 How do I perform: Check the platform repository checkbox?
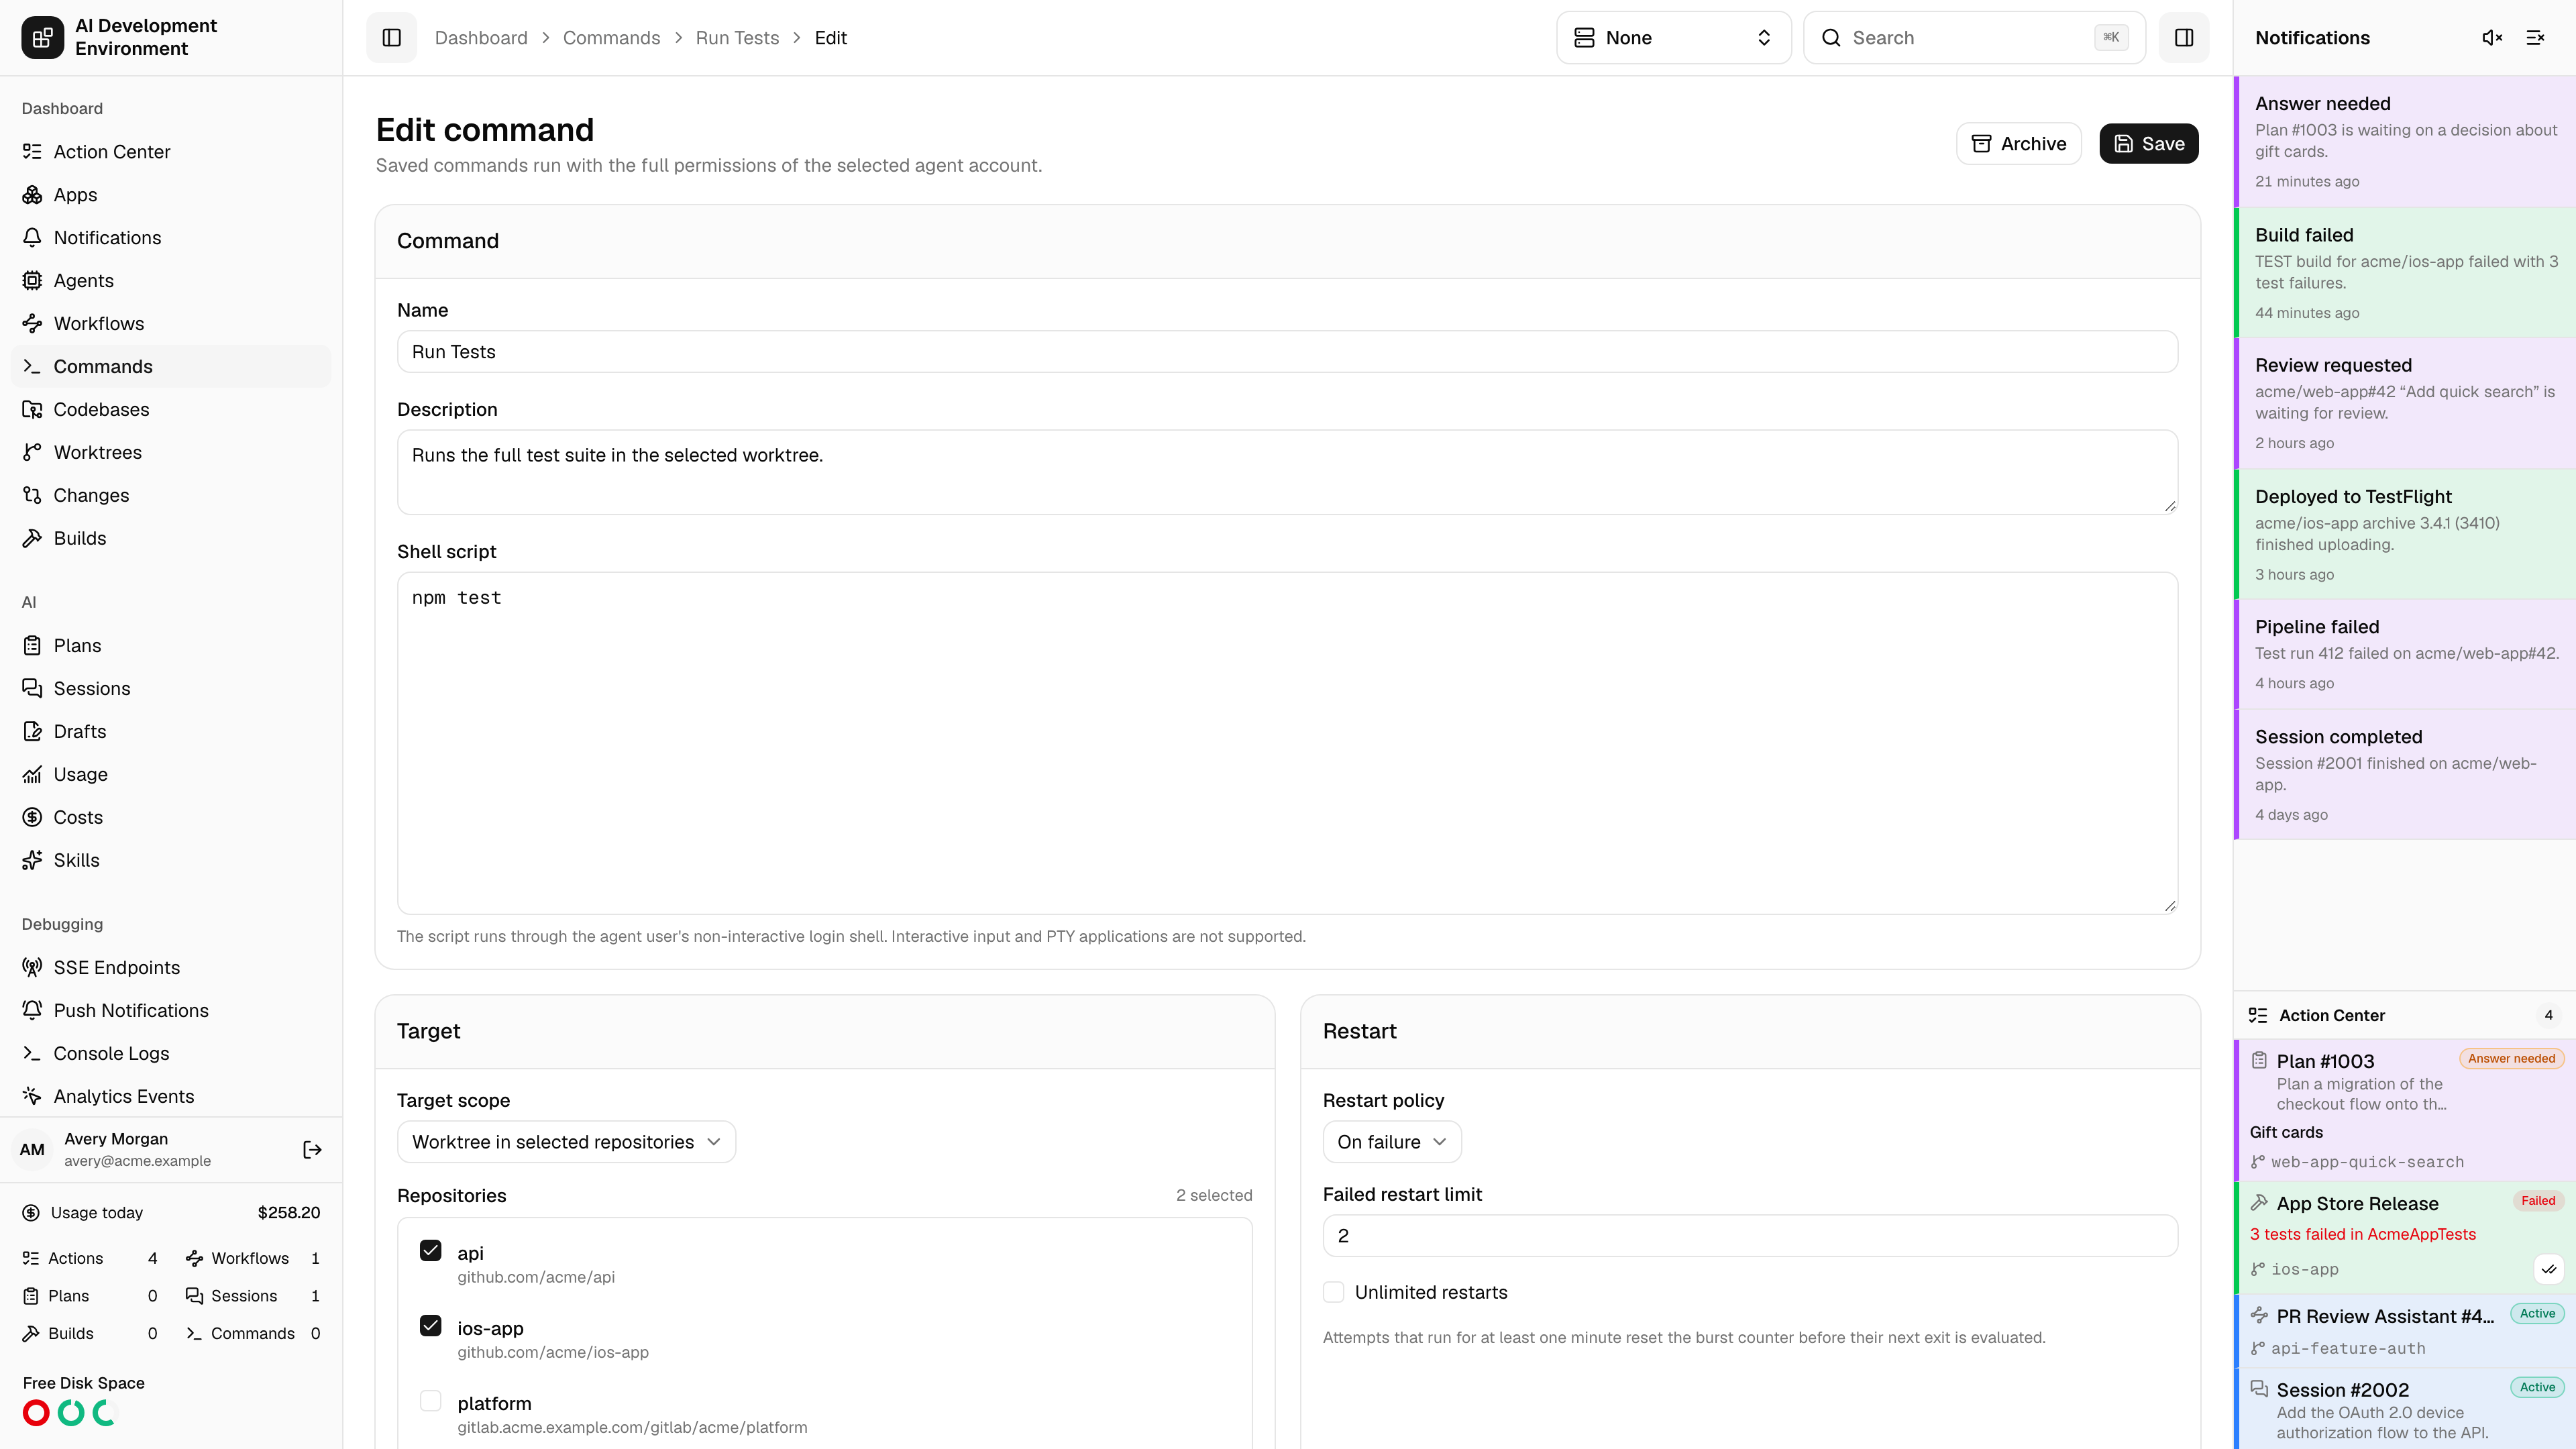tap(431, 1401)
